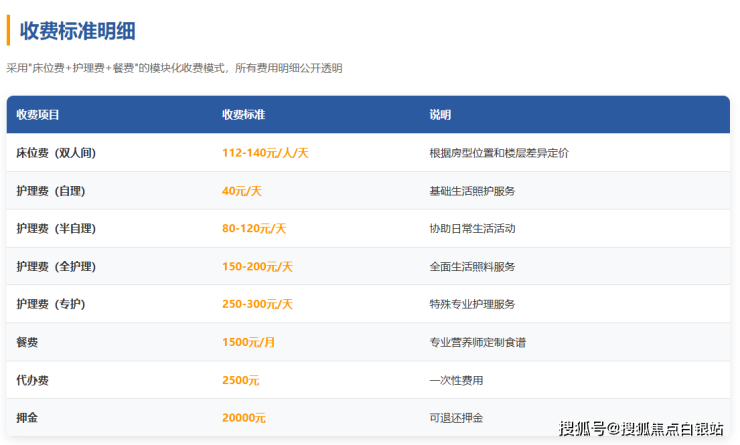The height and width of the screenshot is (445, 740).
Task: Click the 说明 column header
Action: [x=440, y=115]
